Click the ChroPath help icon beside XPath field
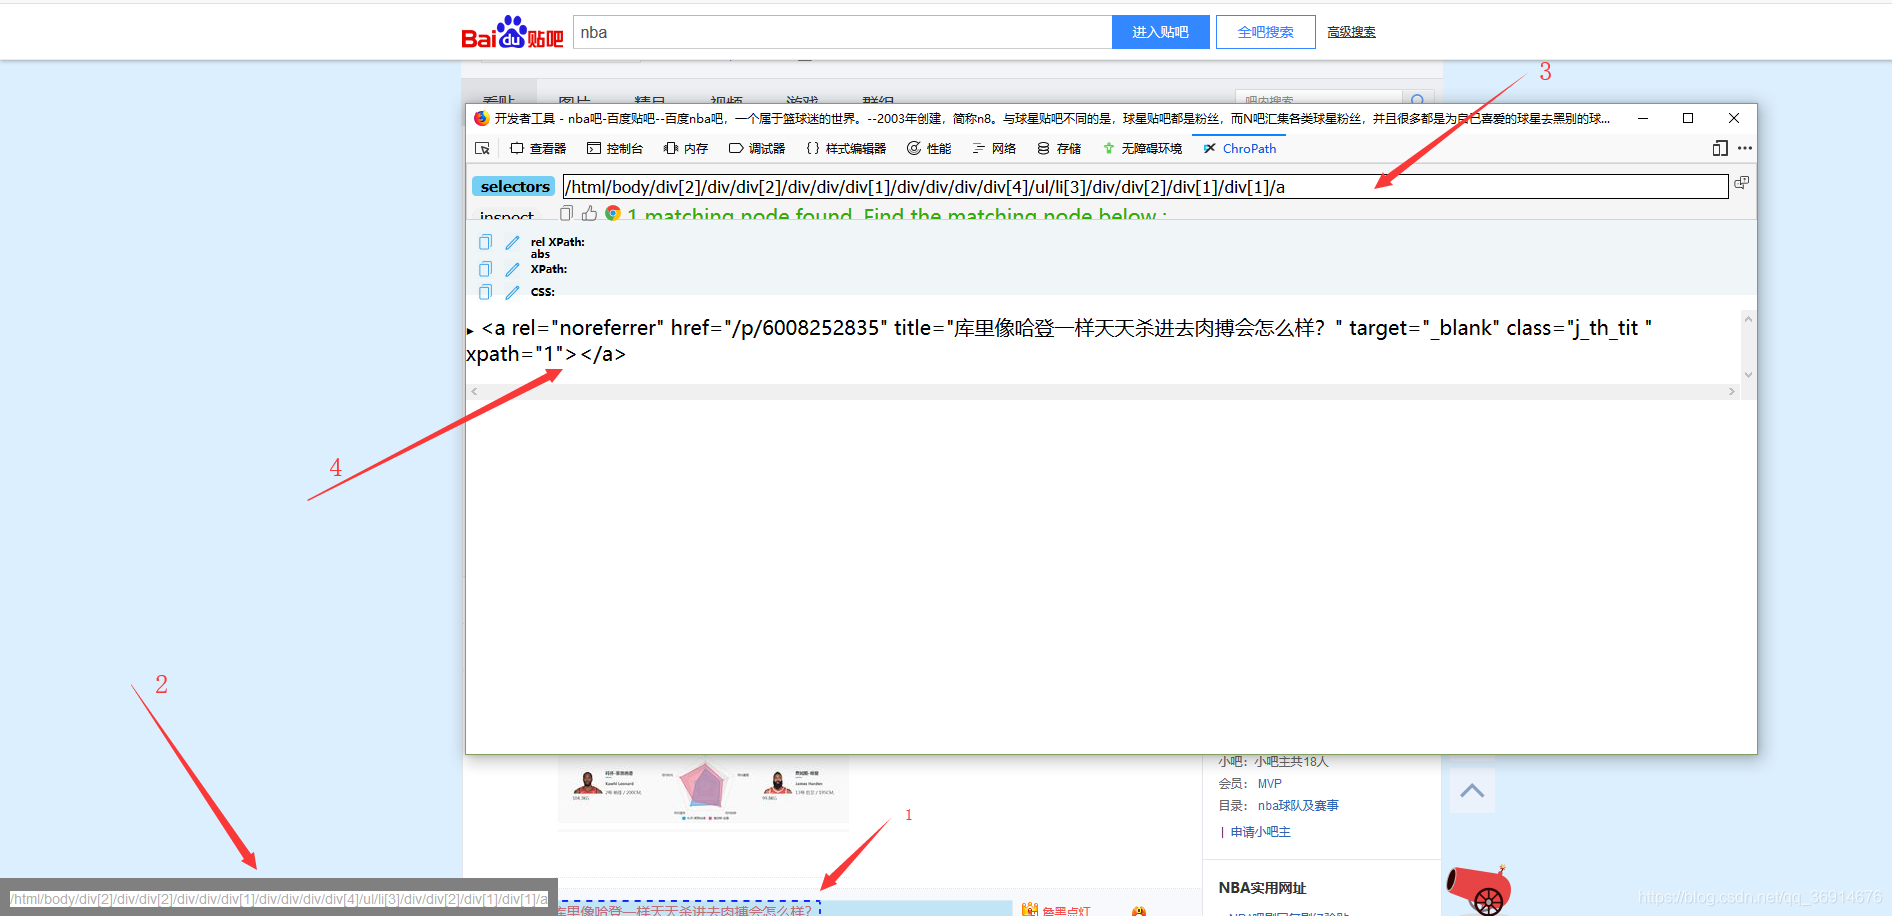 [x=1742, y=182]
